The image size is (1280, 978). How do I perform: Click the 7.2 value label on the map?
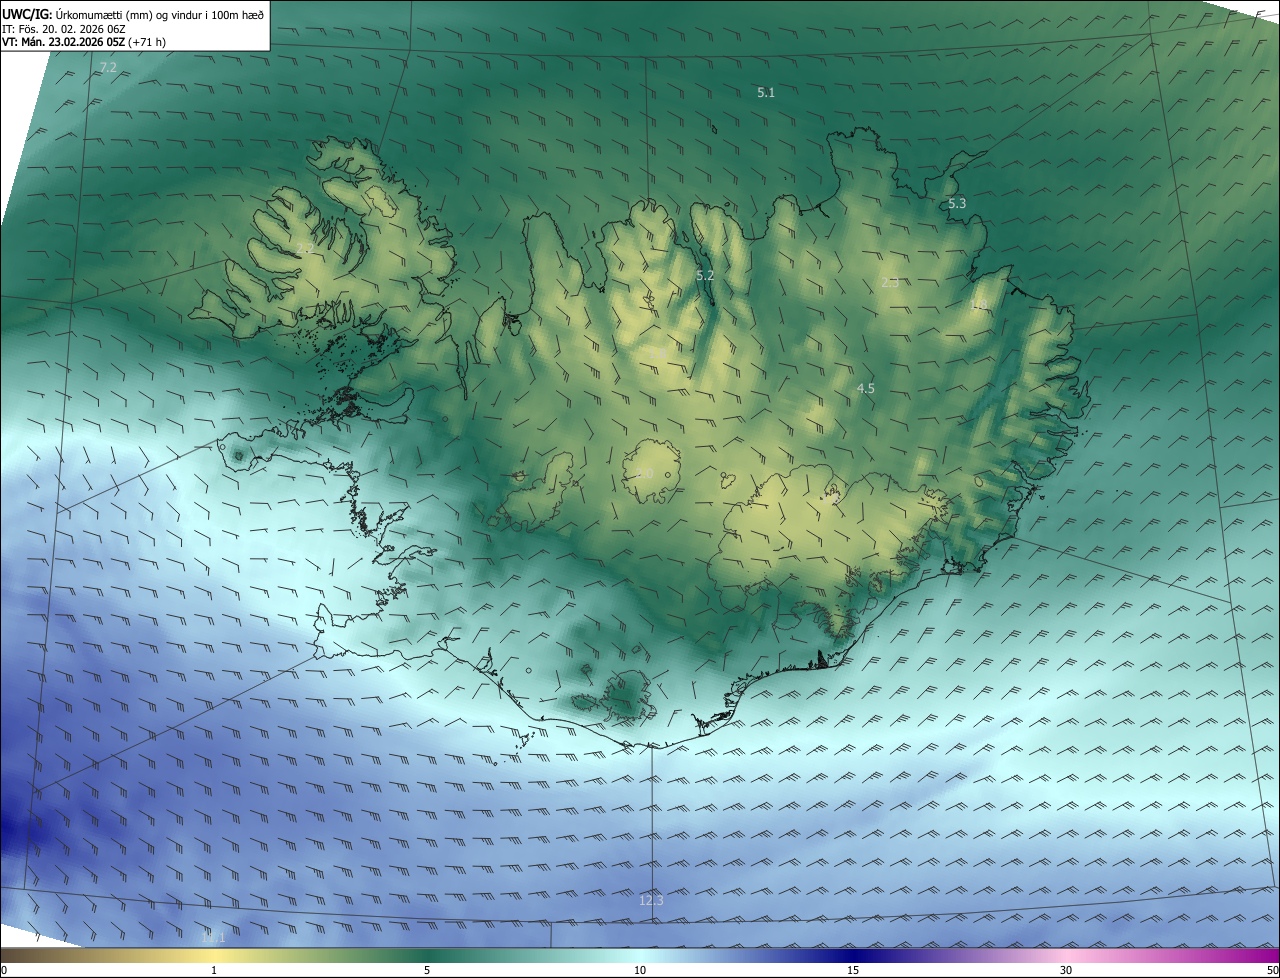pos(108,68)
